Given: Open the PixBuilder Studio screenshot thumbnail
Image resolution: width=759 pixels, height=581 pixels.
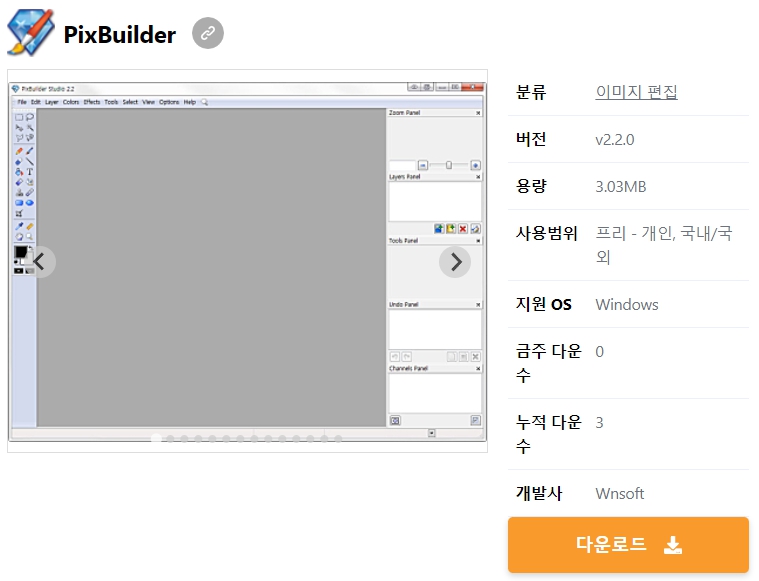Looking at the screenshot, I should point(247,261).
